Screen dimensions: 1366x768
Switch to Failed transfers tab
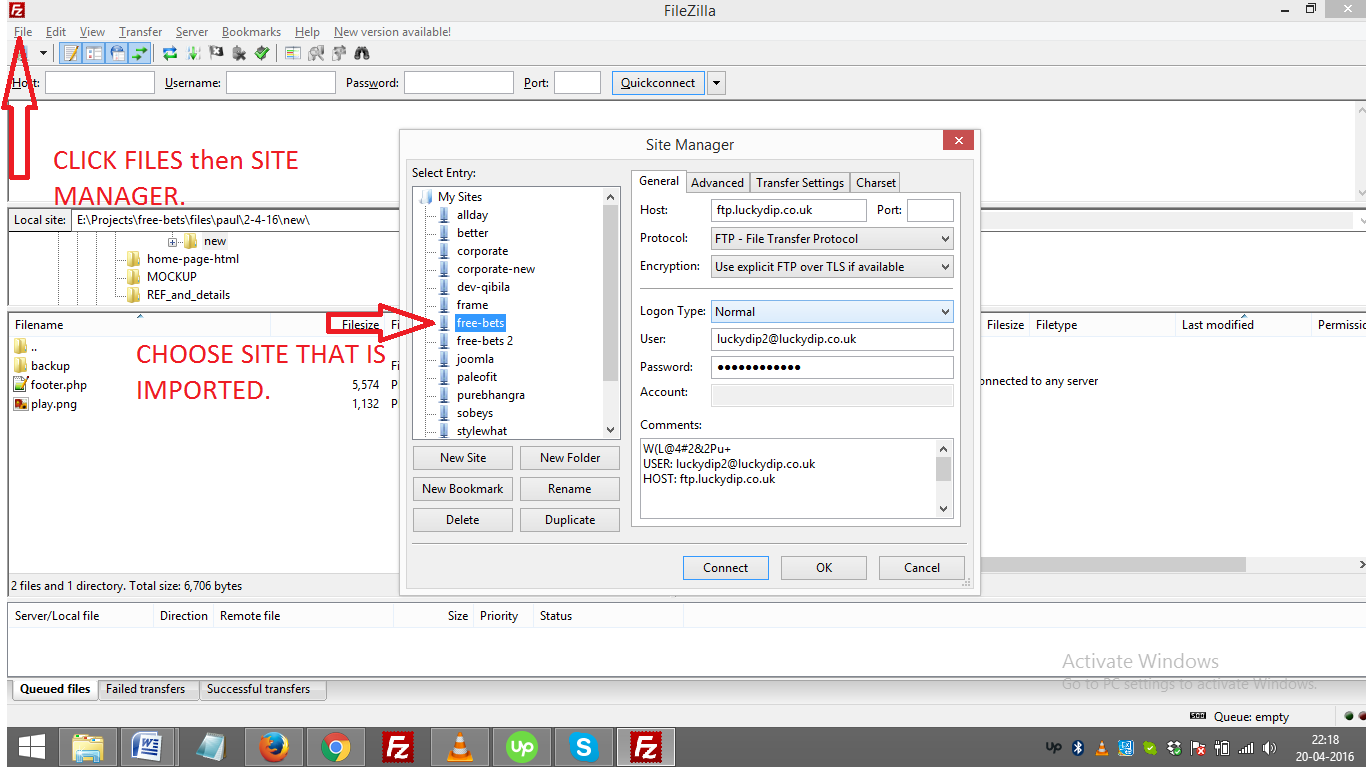click(146, 689)
